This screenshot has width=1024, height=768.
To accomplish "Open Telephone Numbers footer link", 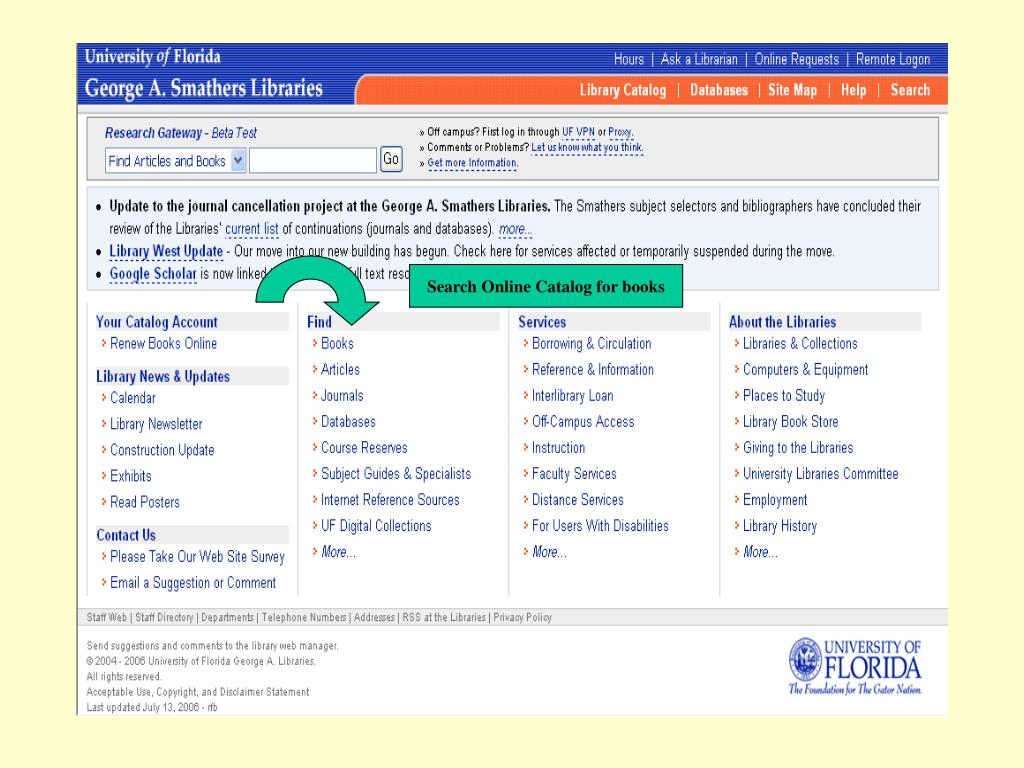I will 304,617.
